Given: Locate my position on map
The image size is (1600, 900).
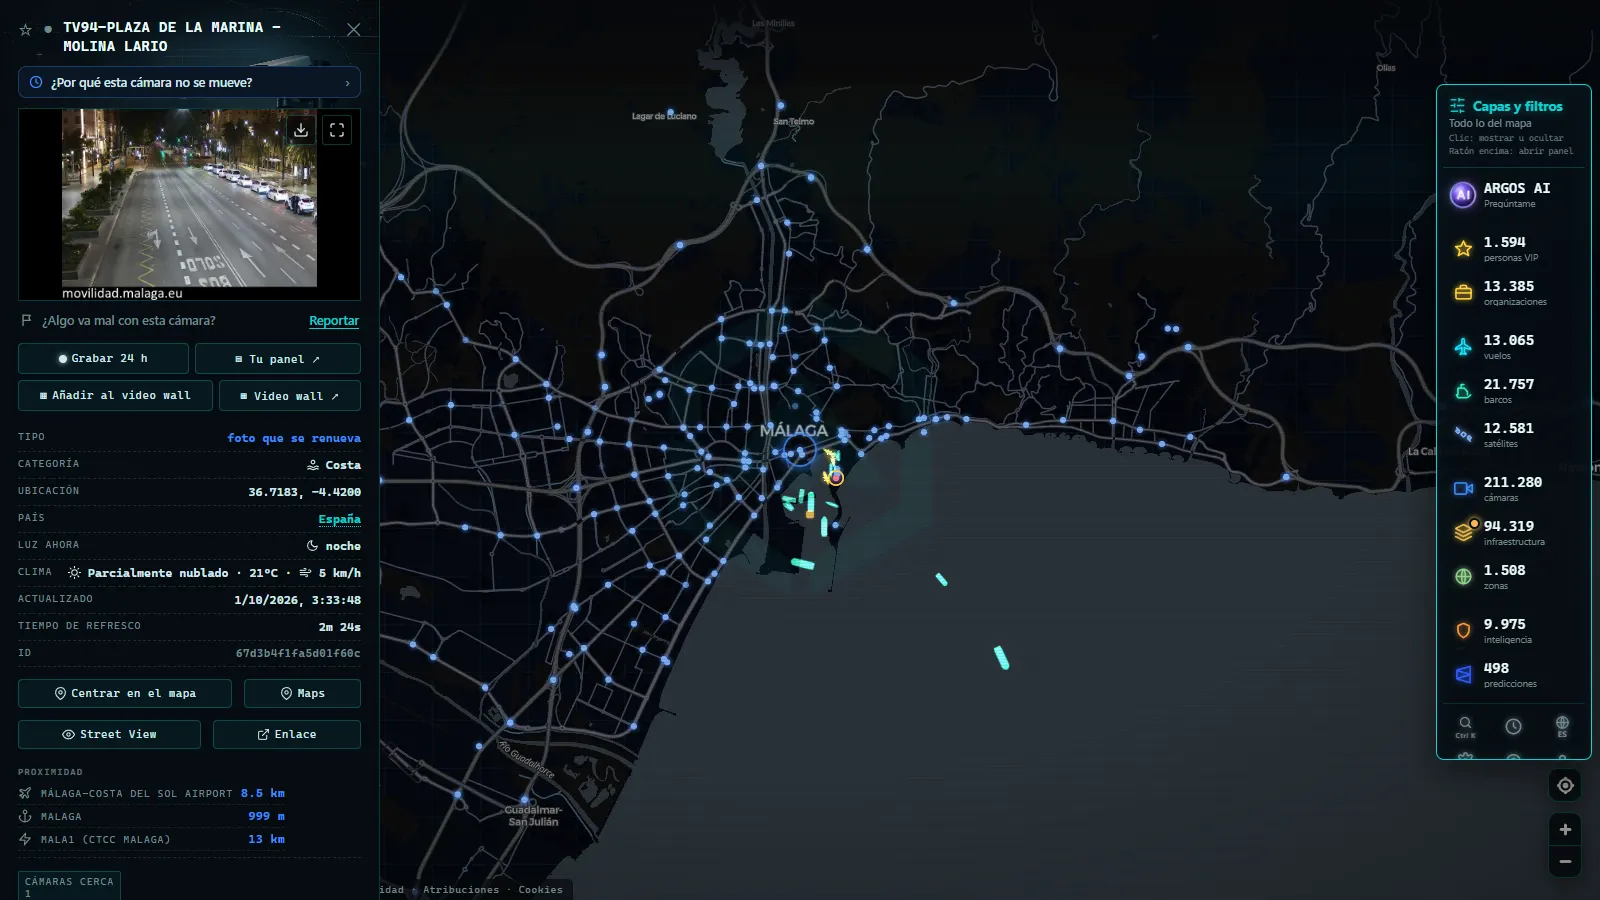Looking at the screenshot, I should (x=1565, y=786).
